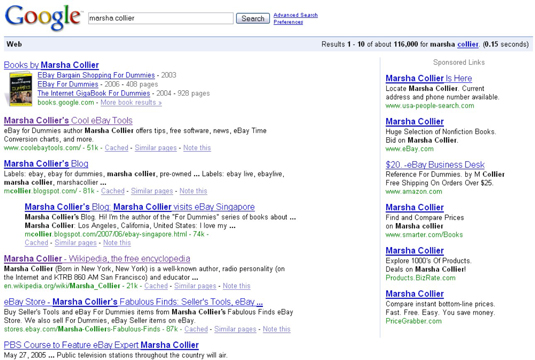Open 'Marsha Collier's Blog' result
Screen dimensions: 535x360
(46, 163)
